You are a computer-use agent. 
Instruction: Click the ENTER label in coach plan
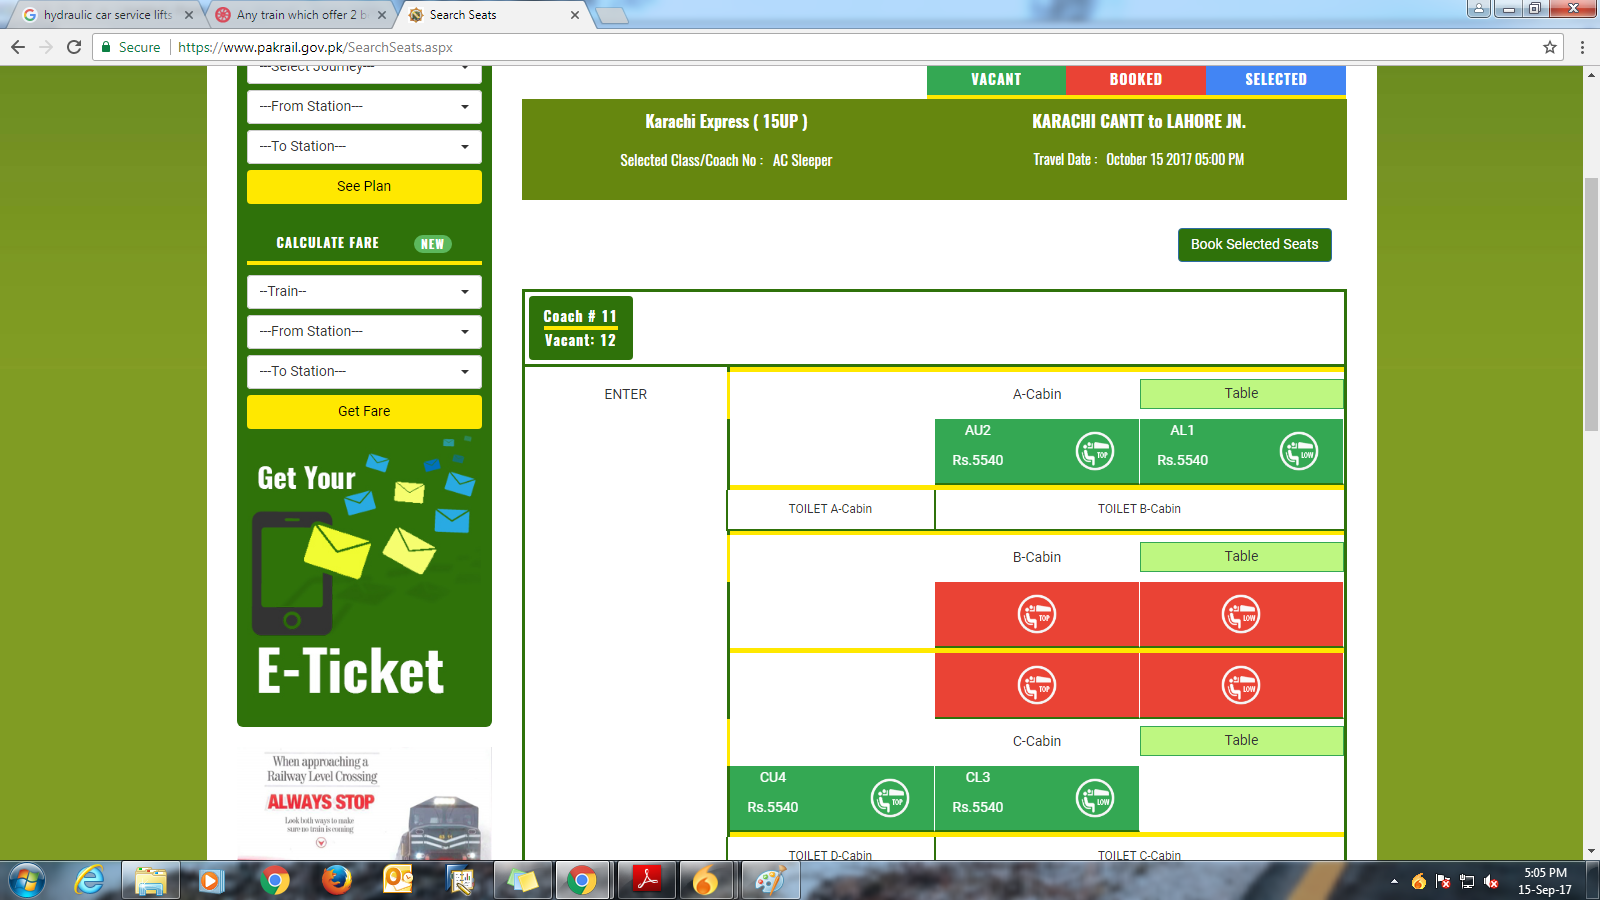pos(626,394)
